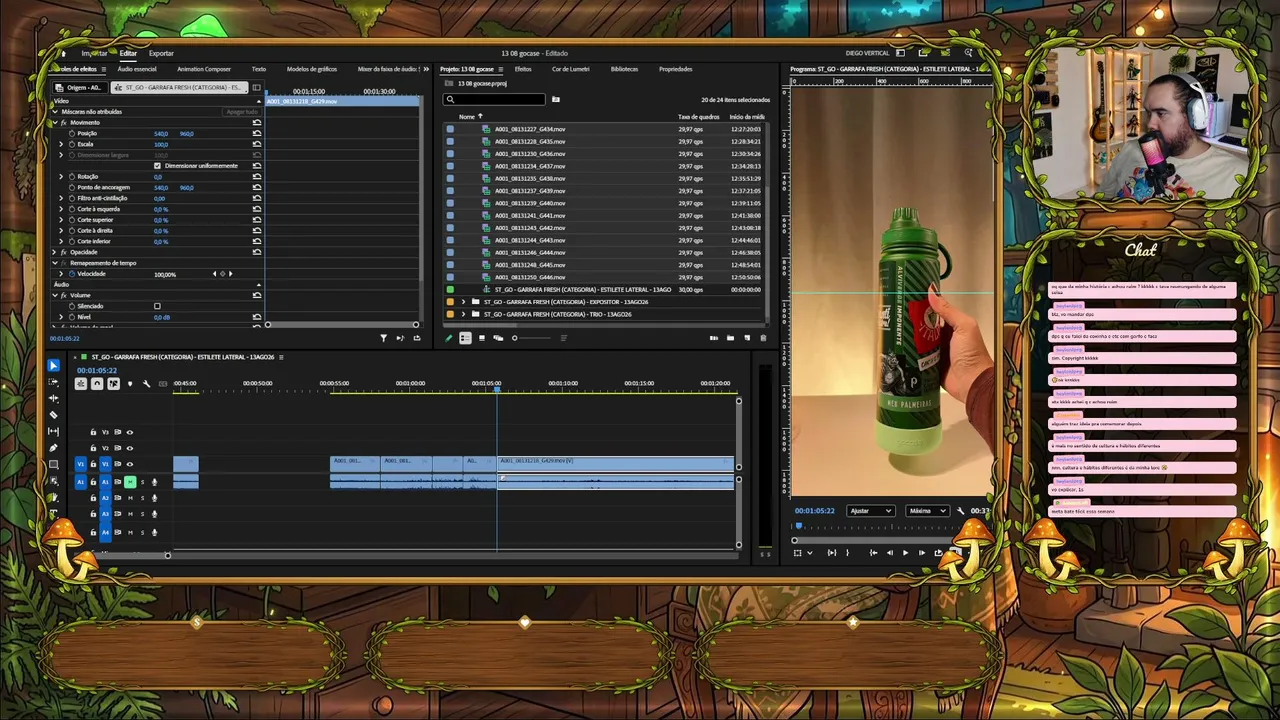The image size is (1280, 720).
Task: Sort project items by Nome column
Action: click(x=467, y=116)
